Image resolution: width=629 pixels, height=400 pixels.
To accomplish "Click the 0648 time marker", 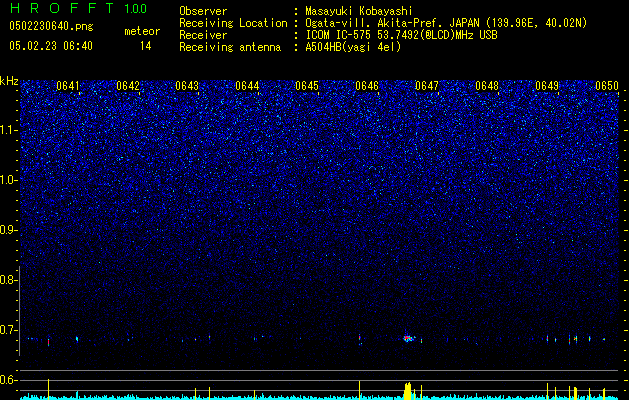I will [487, 86].
